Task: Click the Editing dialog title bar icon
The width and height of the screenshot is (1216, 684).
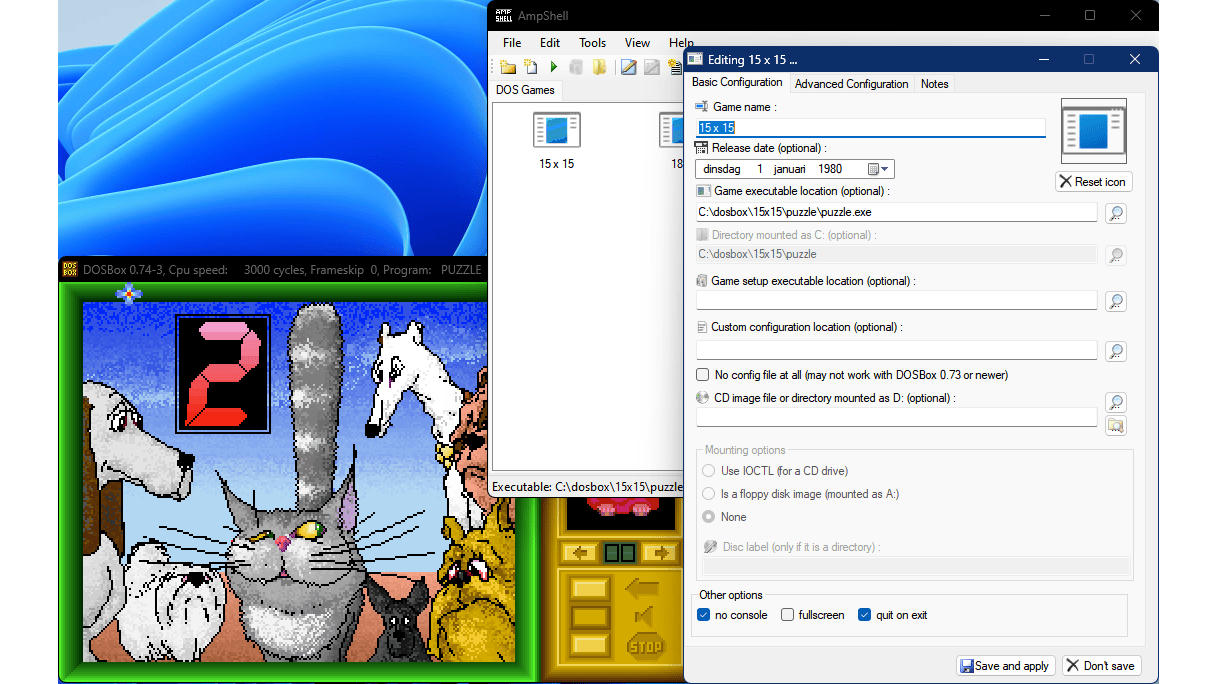Action: [695, 60]
